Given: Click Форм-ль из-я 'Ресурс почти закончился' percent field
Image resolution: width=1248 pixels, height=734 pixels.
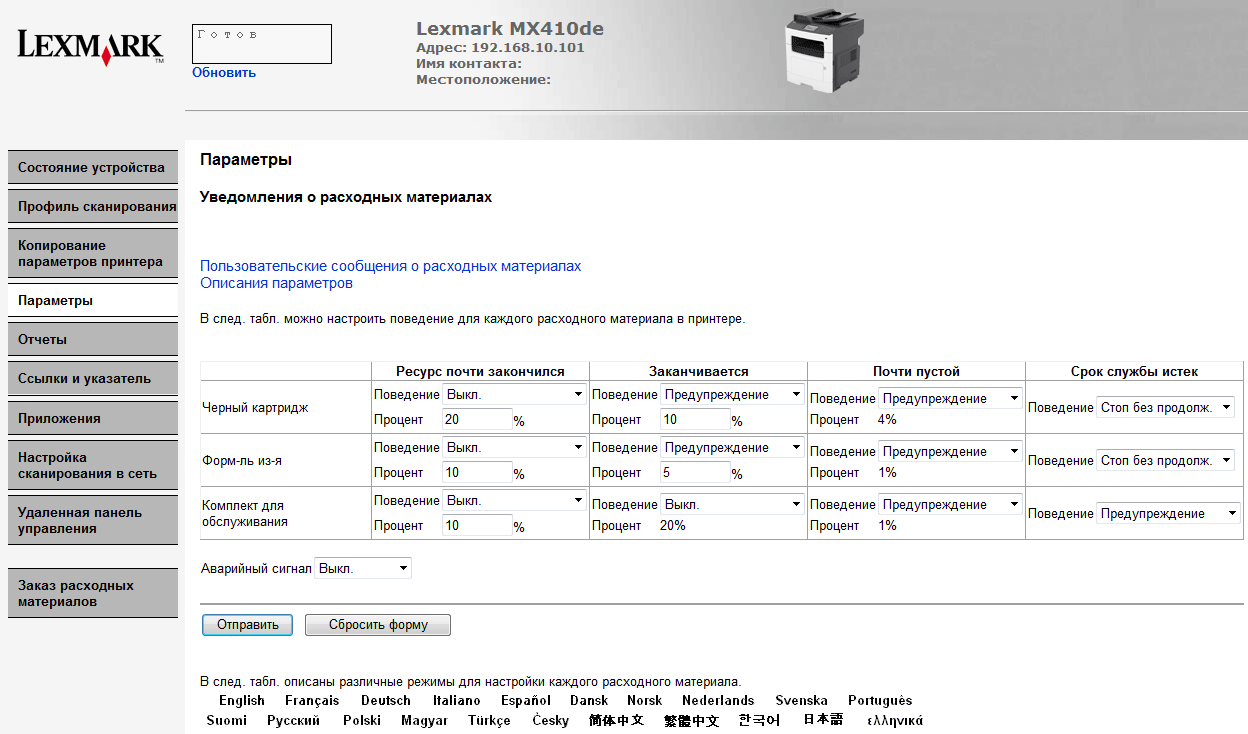Looking at the screenshot, I should pyautogui.click(x=477, y=473).
